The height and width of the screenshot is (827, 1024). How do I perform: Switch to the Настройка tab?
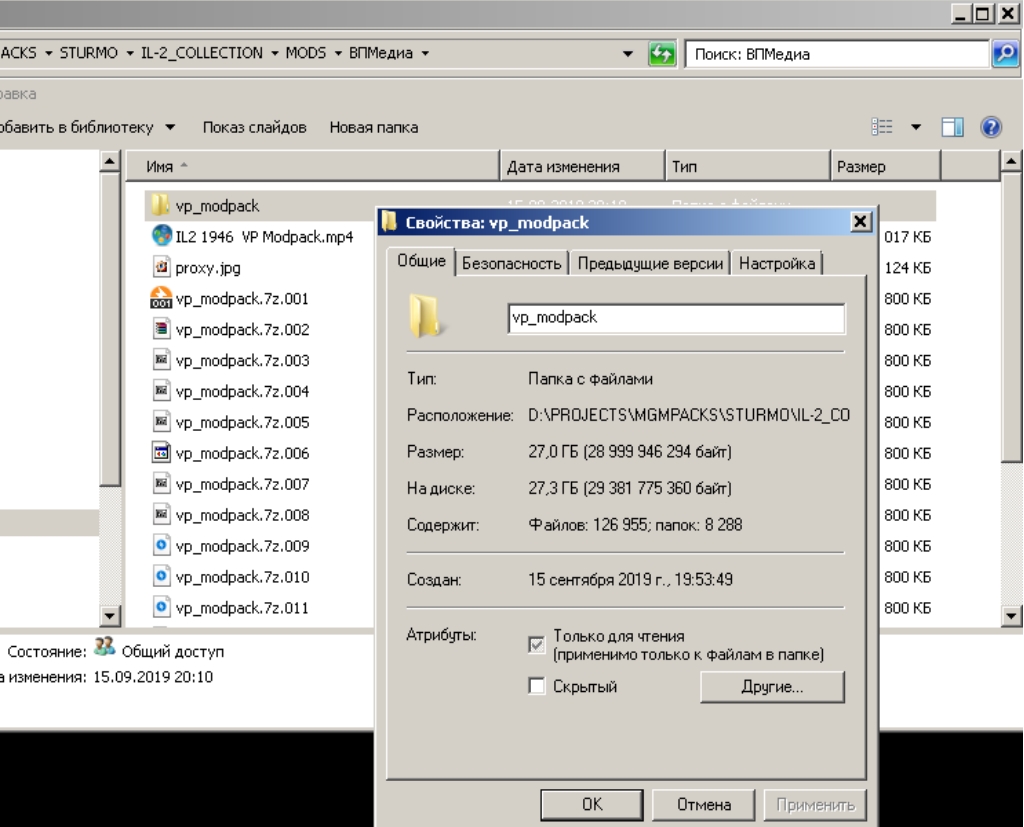tap(776, 263)
